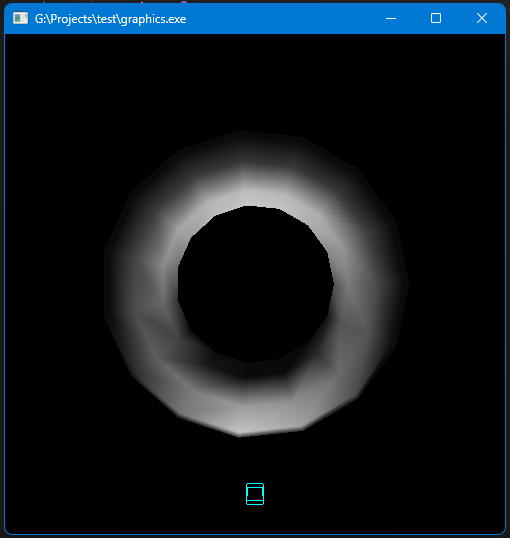Minimize the graphics.exe window
The image size is (510, 538).
(x=391, y=18)
